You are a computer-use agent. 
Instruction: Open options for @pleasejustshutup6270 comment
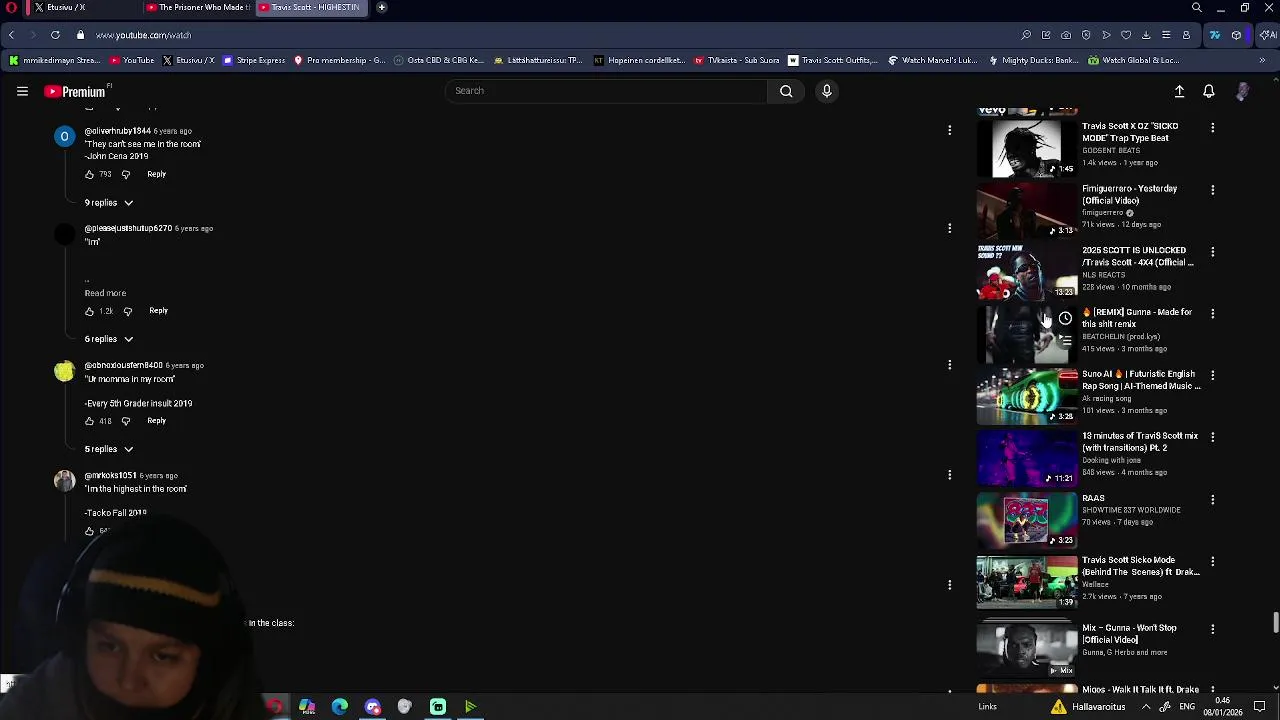click(x=949, y=228)
